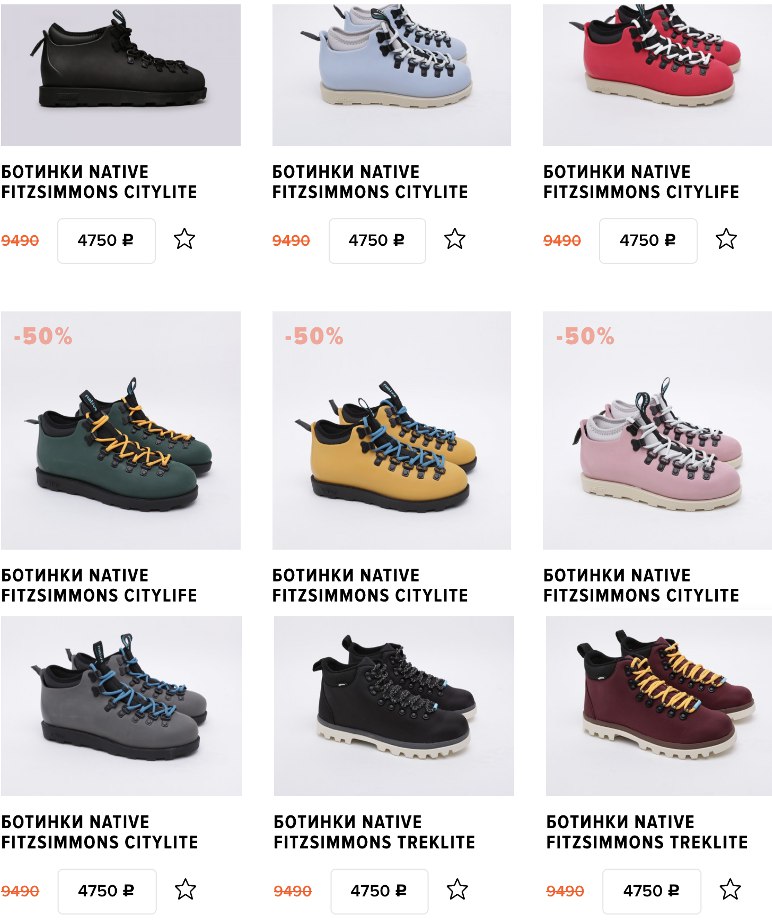Open the burgundy Treklite boots photo
This screenshot has height=922, width=772.
(x=659, y=706)
